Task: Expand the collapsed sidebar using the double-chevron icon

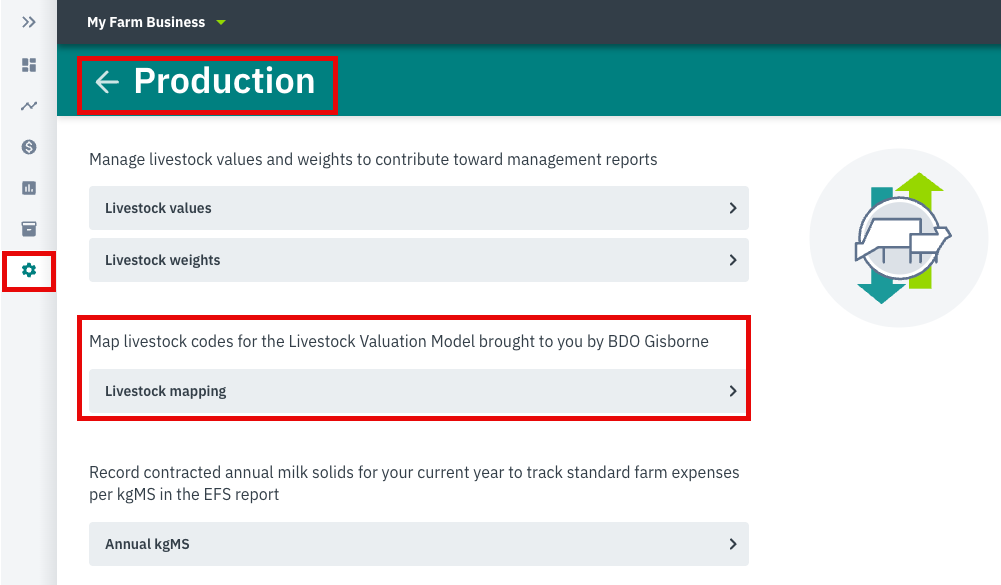Action: [28, 20]
